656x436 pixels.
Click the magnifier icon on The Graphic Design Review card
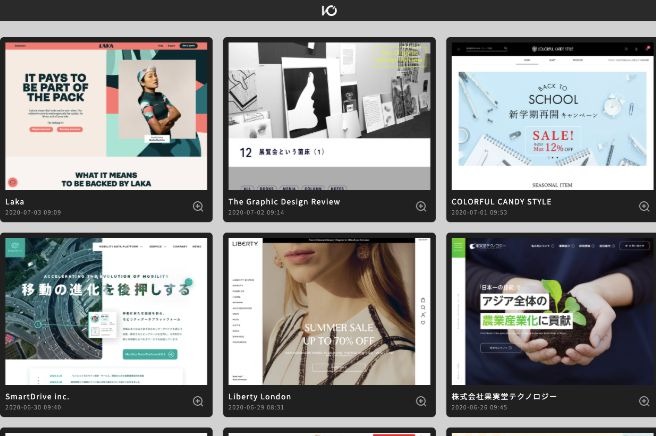[421, 206]
